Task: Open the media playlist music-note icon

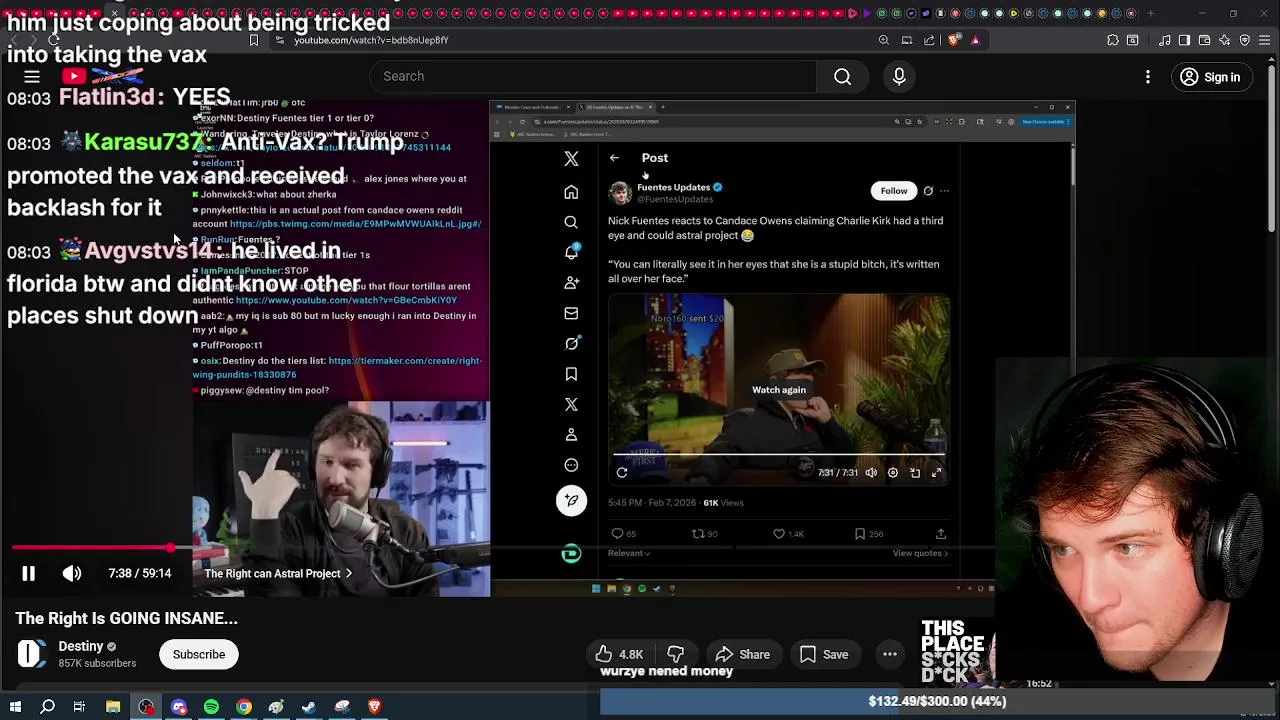Action: coord(1165,40)
